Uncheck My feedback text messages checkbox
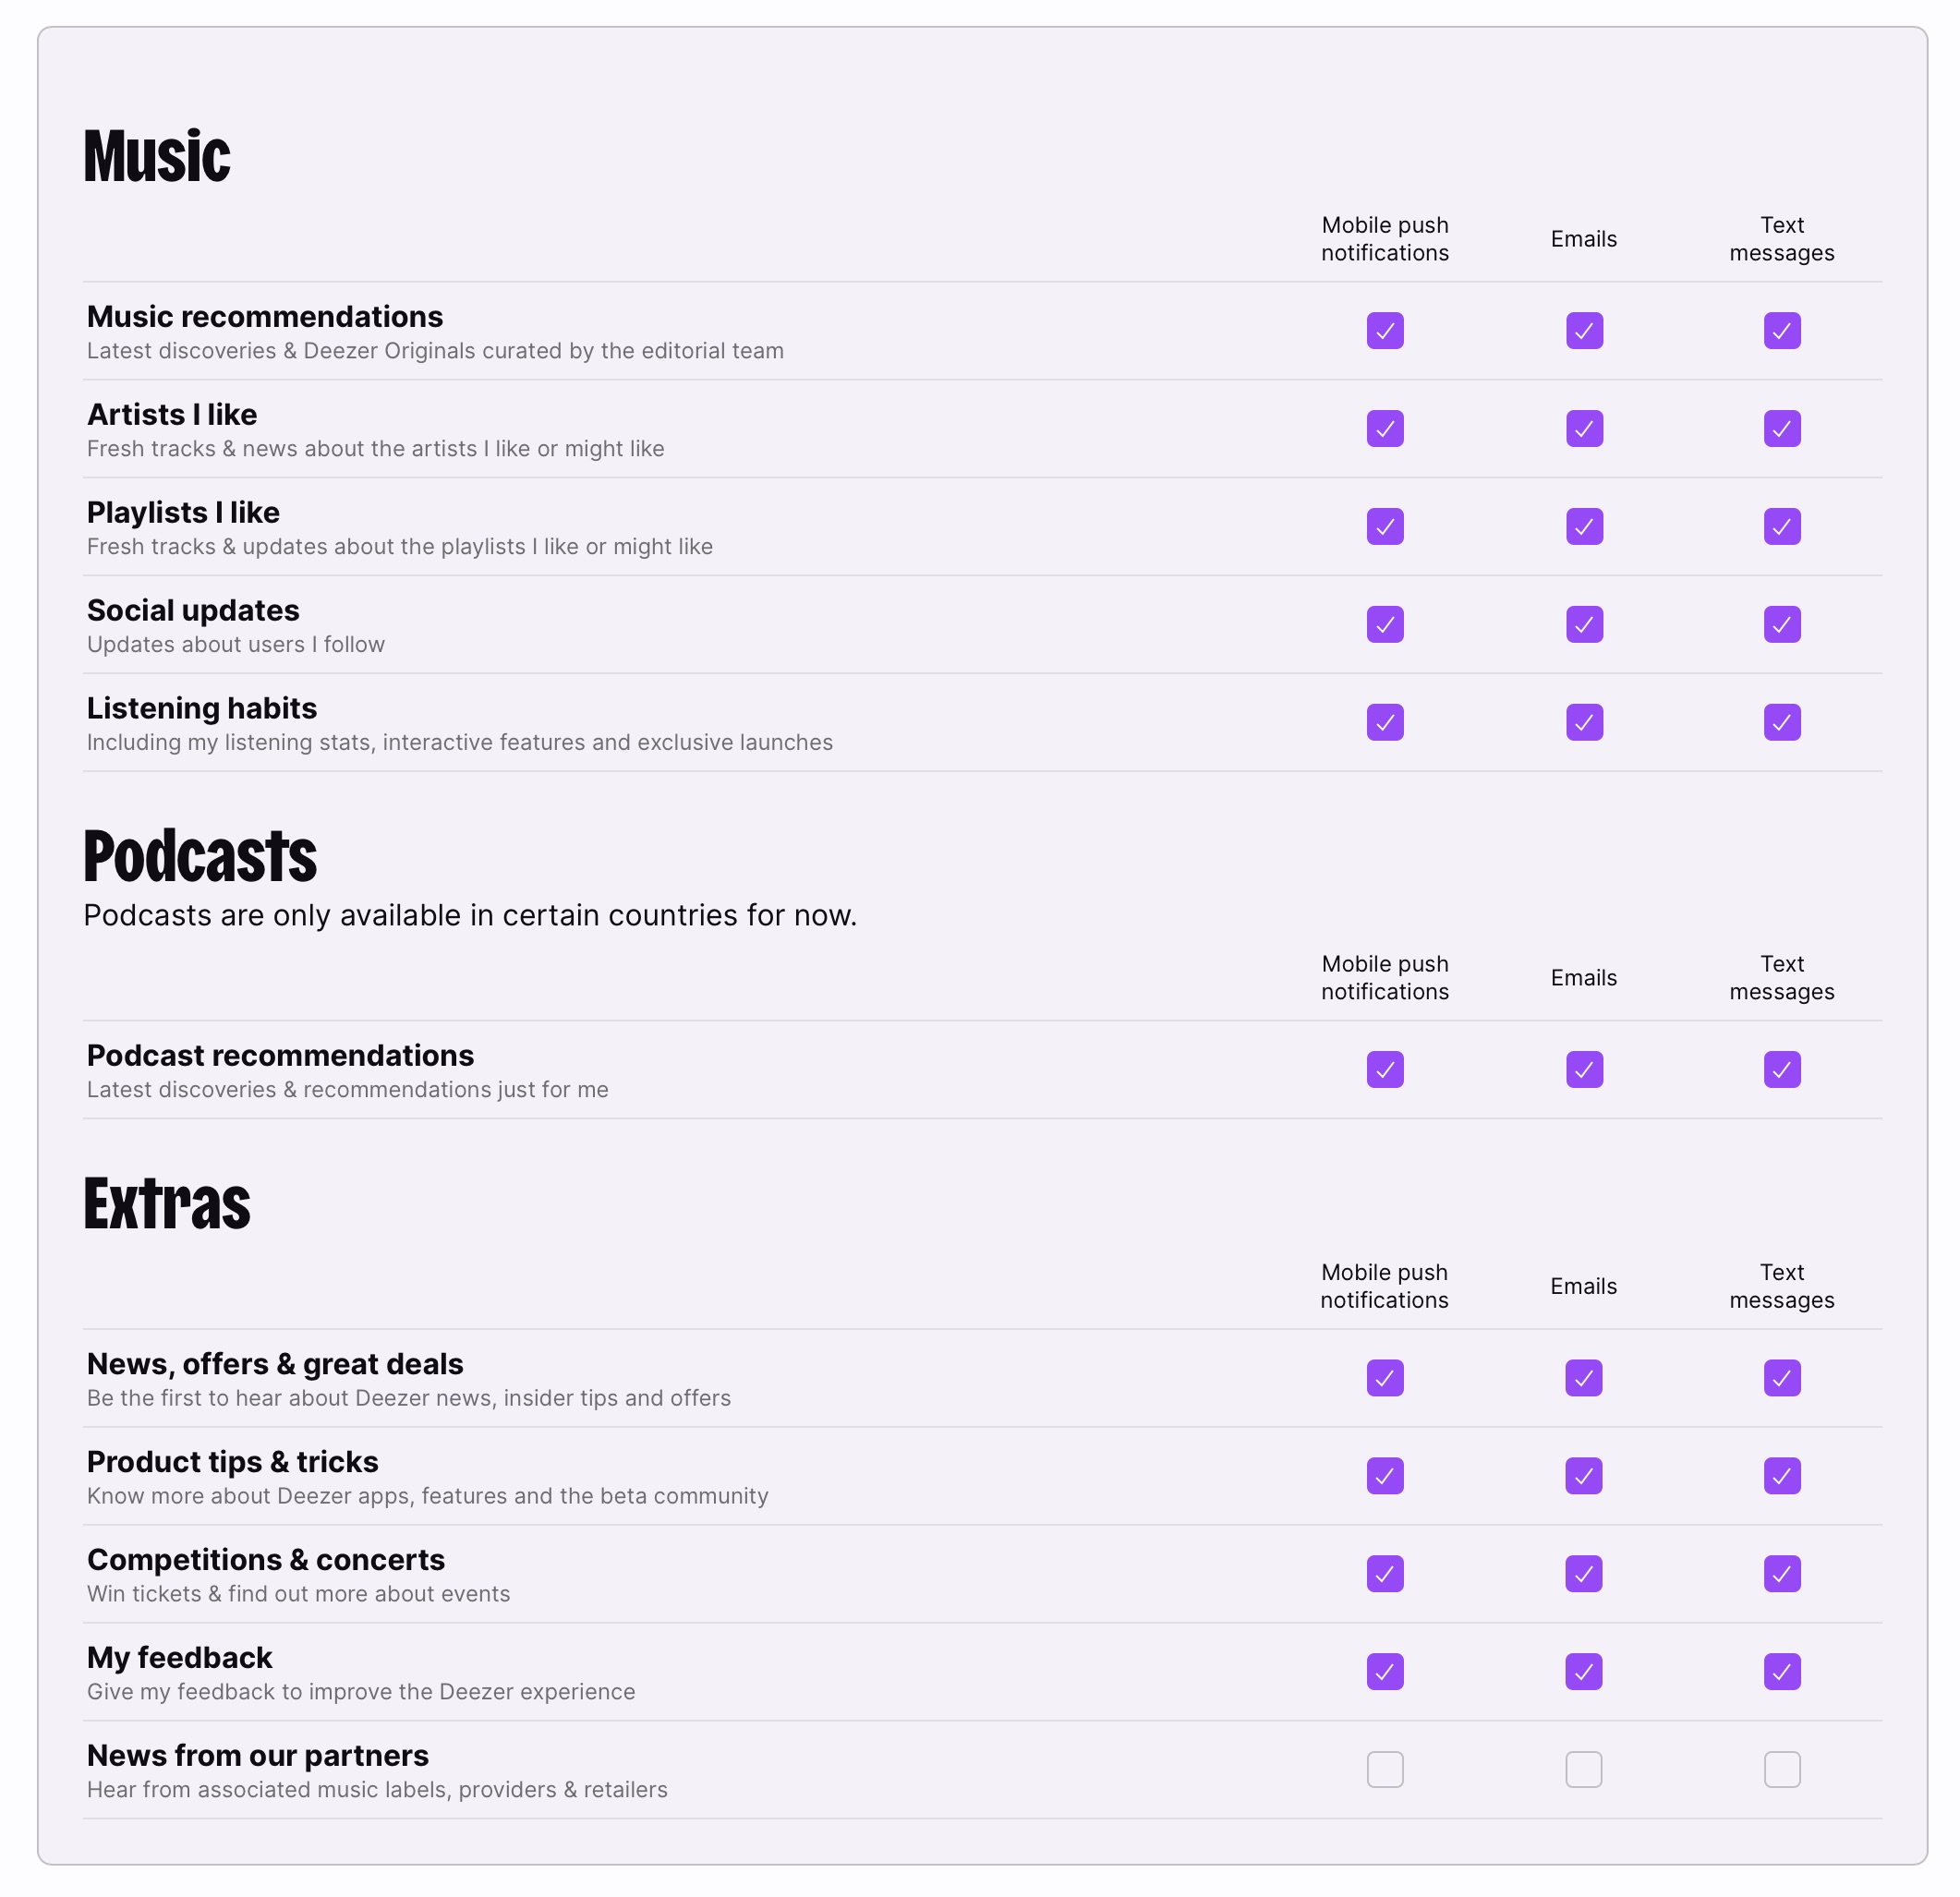Viewport: 1960px width, 1897px height. point(1782,1672)
